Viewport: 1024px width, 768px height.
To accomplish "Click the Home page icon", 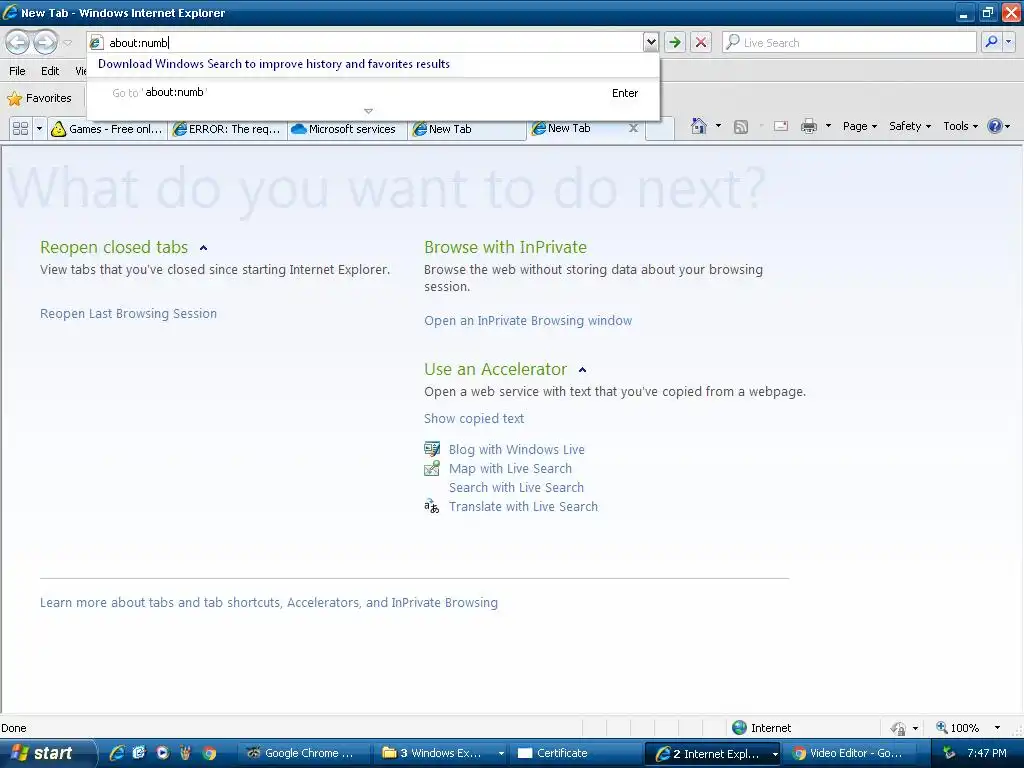I will [699, 126].
